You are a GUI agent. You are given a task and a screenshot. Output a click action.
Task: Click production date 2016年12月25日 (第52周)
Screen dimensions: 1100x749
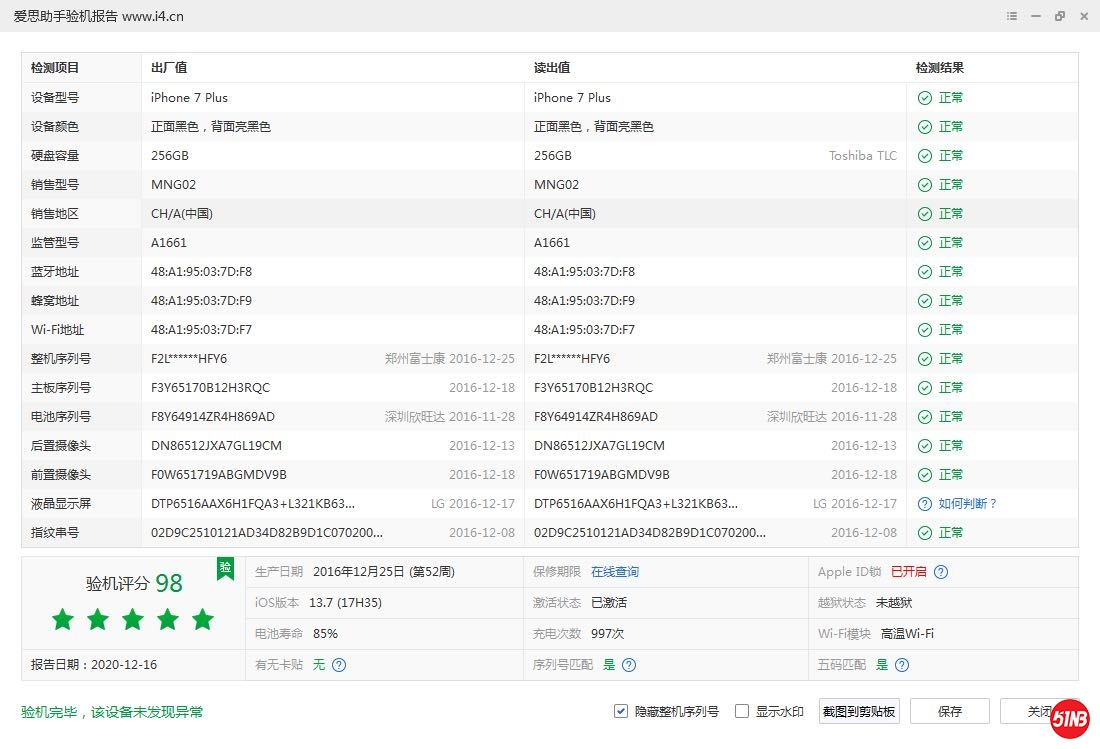click(x=384, y=572)
